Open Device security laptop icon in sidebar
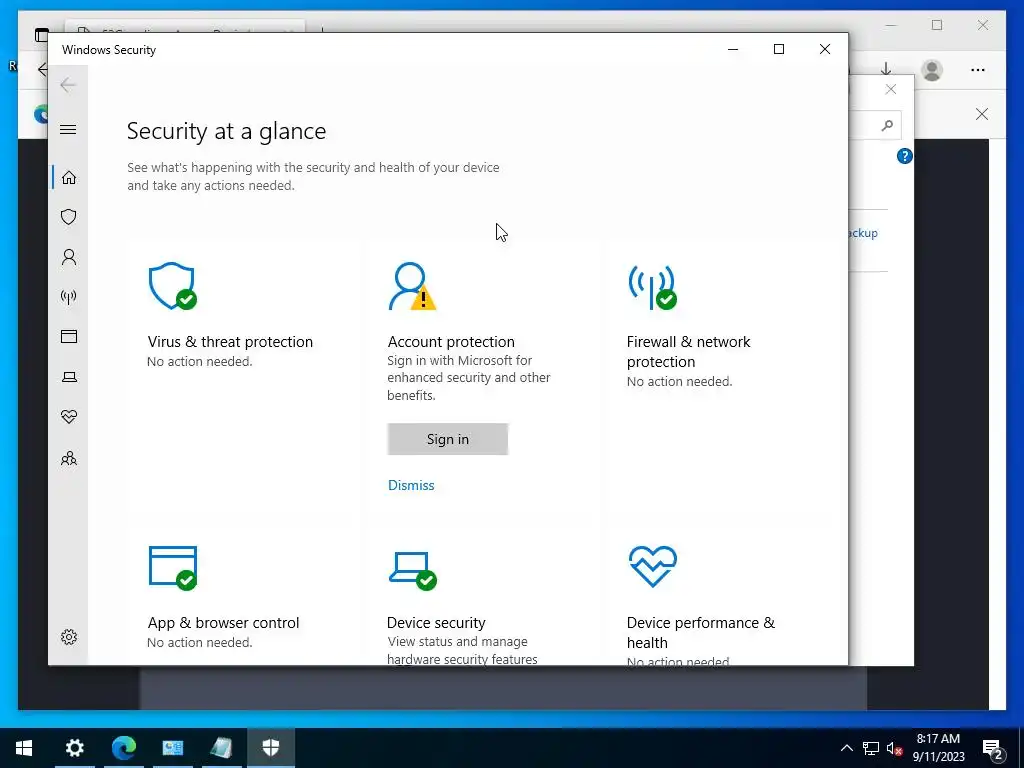 pyautogui.click(x=69, y=377)
